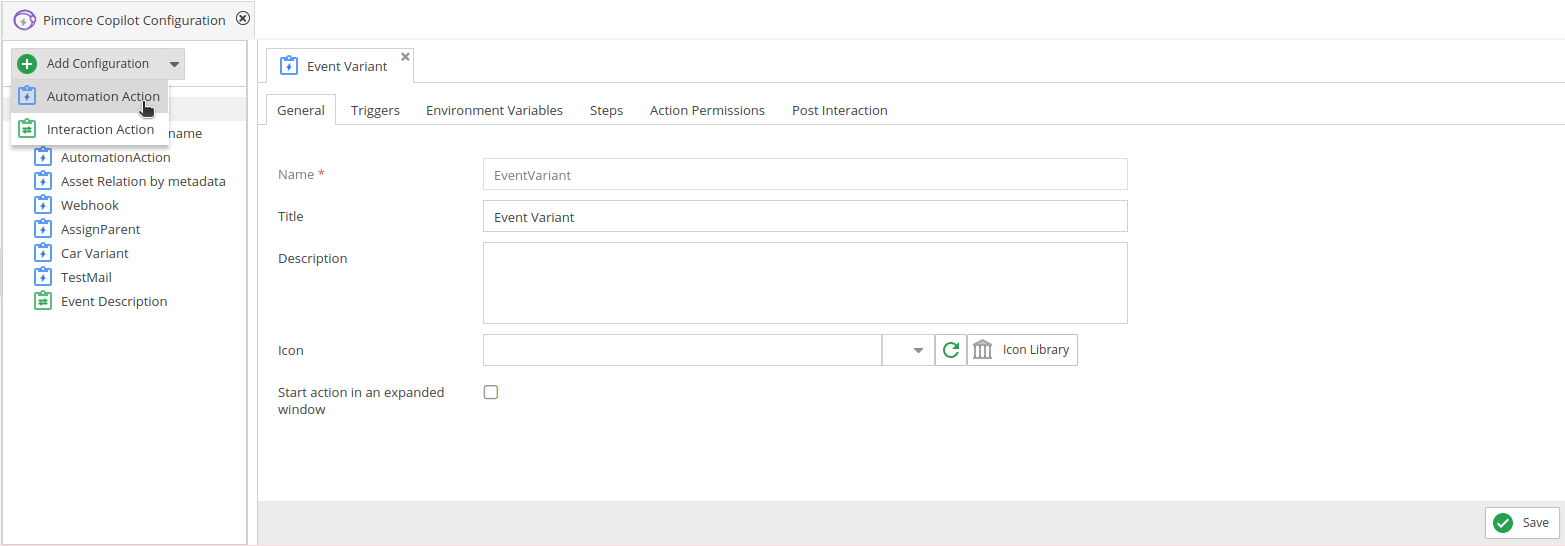Click the green Interaction Action menu icon
This screenshot has width=1565, height=546.
tap(27, 129)
